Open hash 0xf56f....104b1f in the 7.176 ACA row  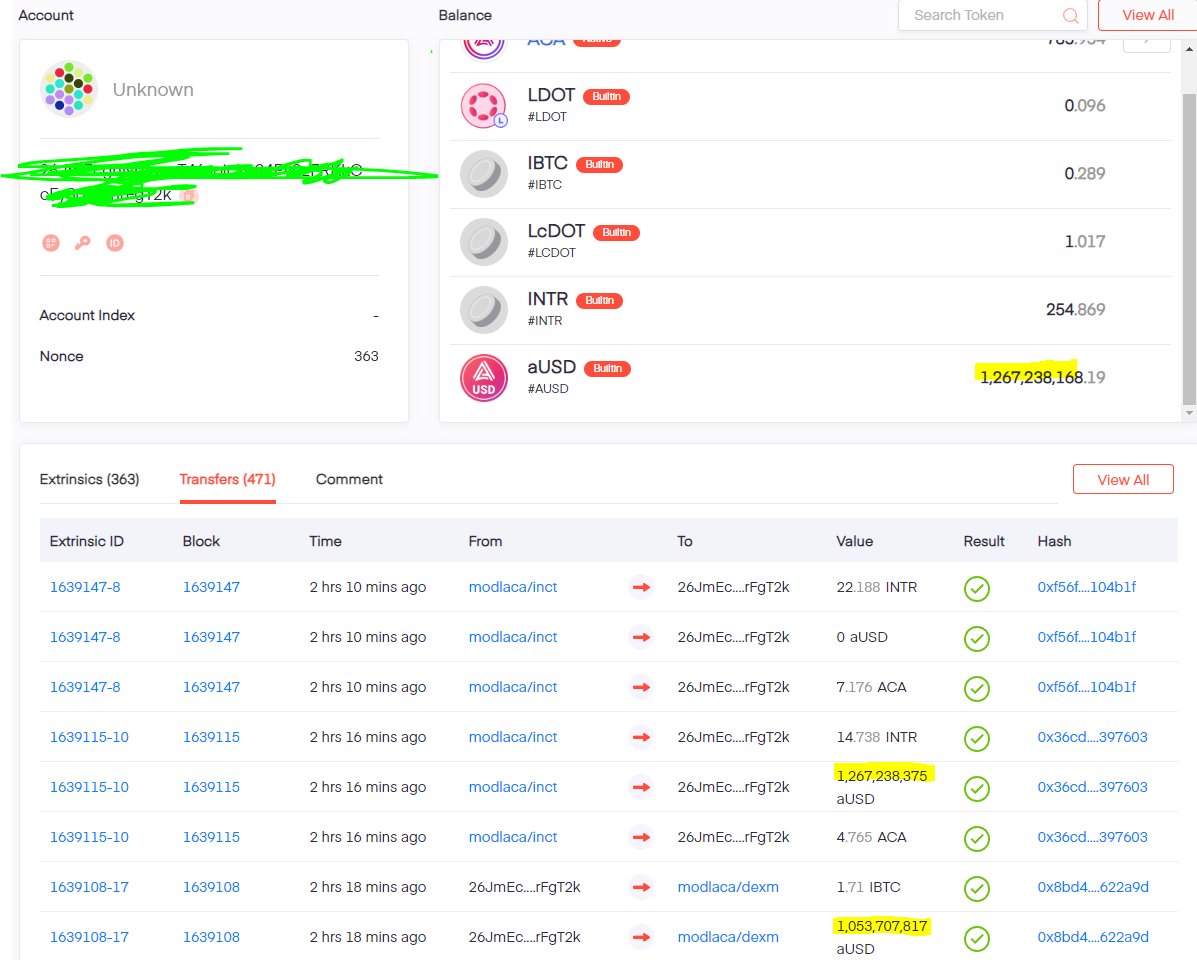pyautogui.click(x=1086, y=687)
